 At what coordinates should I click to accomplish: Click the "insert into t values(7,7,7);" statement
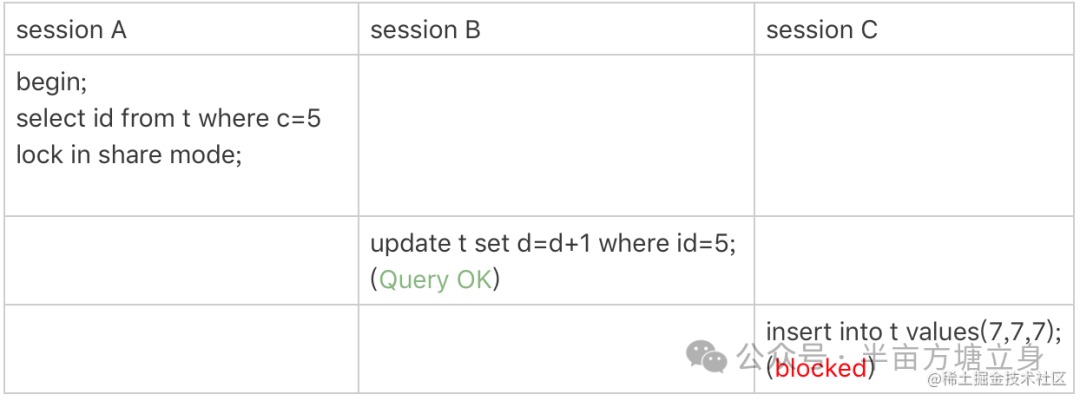click(x=913, y=330)
